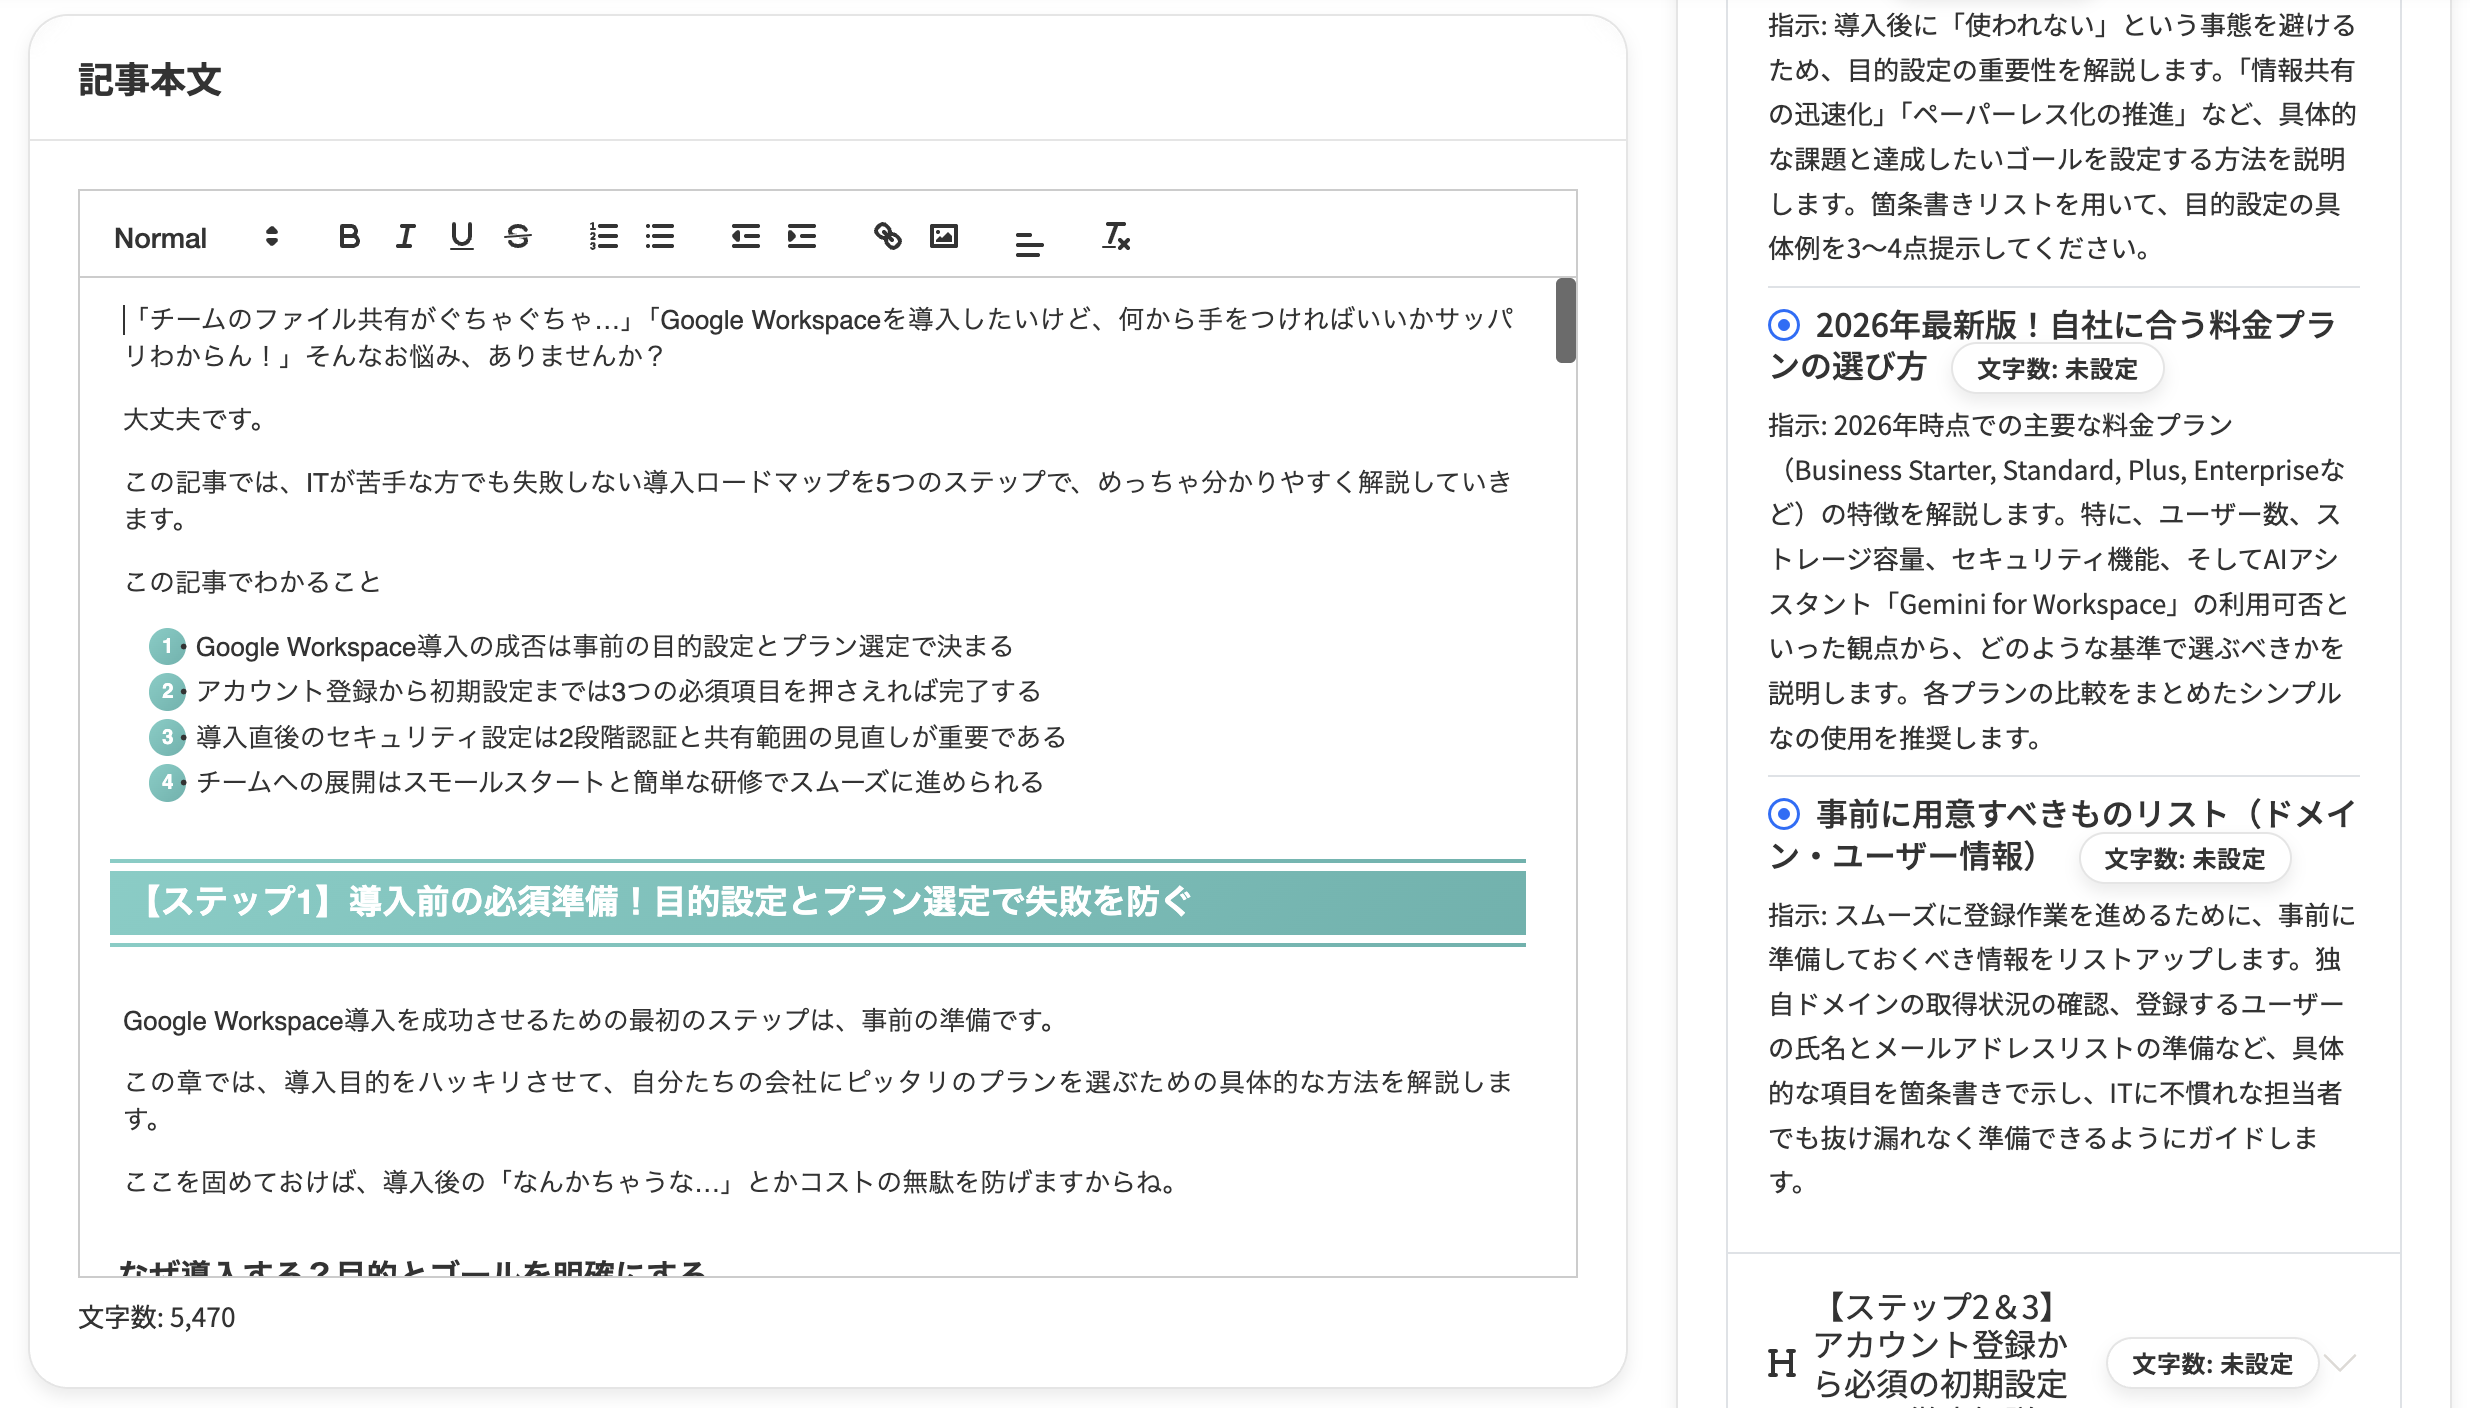
Task: Select the radio for 2026年最新版 heading
Action: (1782, 324)
